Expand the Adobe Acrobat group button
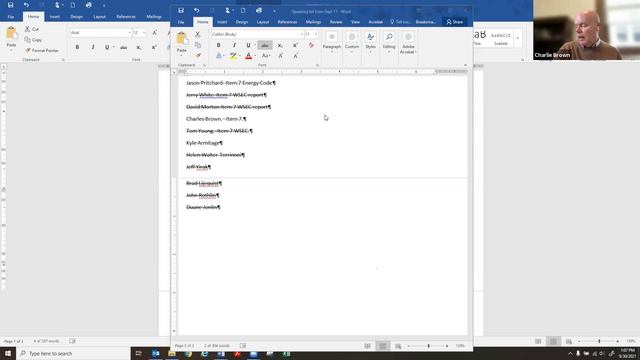 408,43
